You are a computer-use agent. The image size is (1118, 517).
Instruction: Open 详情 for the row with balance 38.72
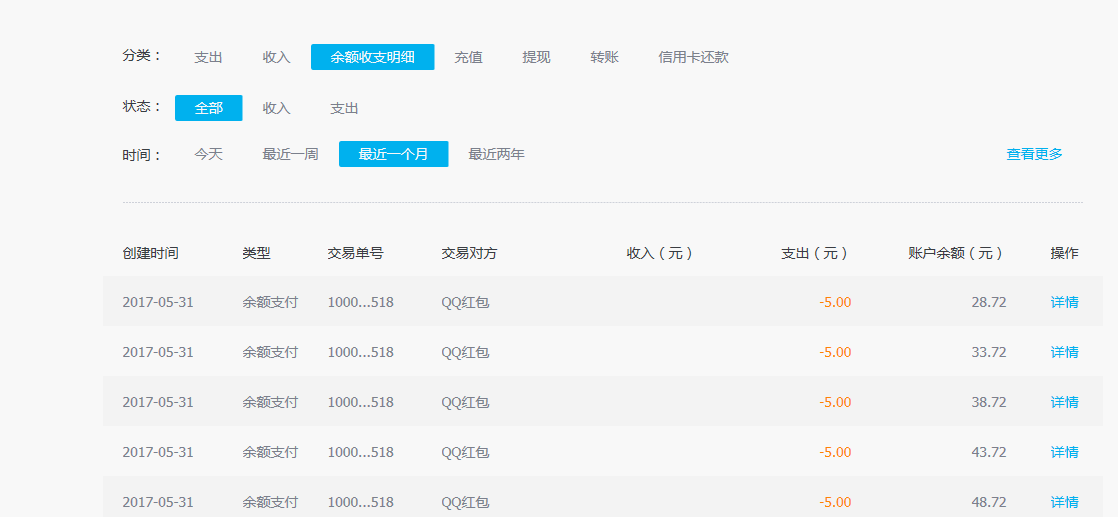[x=1065, y=402]
